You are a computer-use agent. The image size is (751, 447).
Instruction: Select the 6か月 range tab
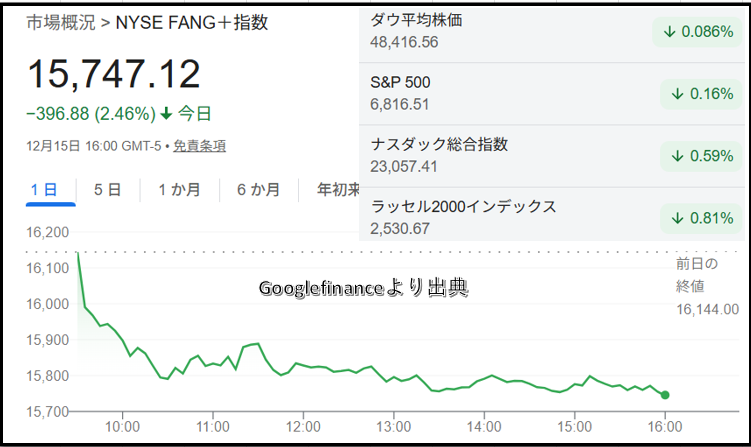coord(257,189)
